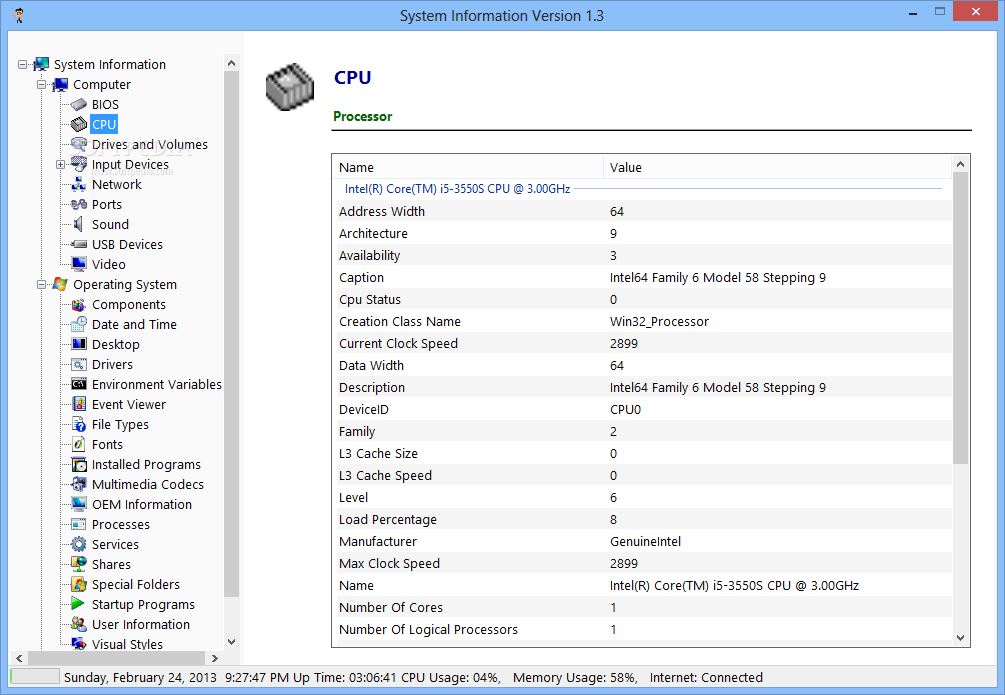Select the USB Devices entry
The height and width of the screenshot is (695, 1005).
coord(127,244)
